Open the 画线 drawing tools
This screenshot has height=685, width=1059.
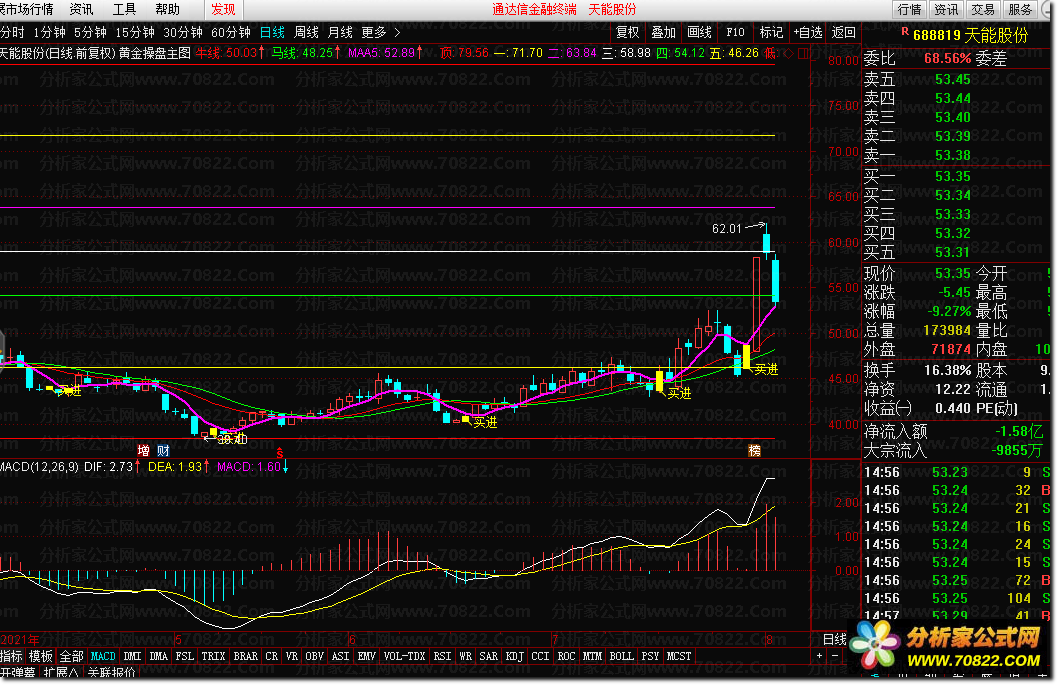[700, 32]
